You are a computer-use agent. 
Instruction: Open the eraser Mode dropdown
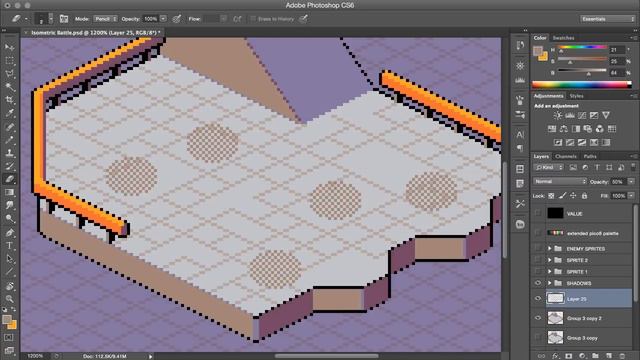click(x=106, y=19)
